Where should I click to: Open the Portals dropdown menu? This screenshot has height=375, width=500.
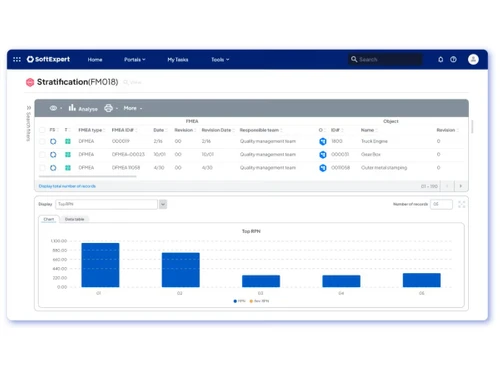135,59
